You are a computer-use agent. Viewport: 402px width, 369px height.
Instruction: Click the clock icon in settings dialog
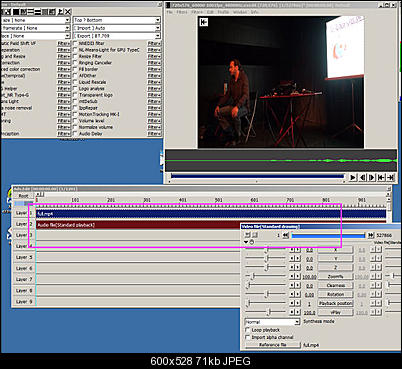point(252,242)
